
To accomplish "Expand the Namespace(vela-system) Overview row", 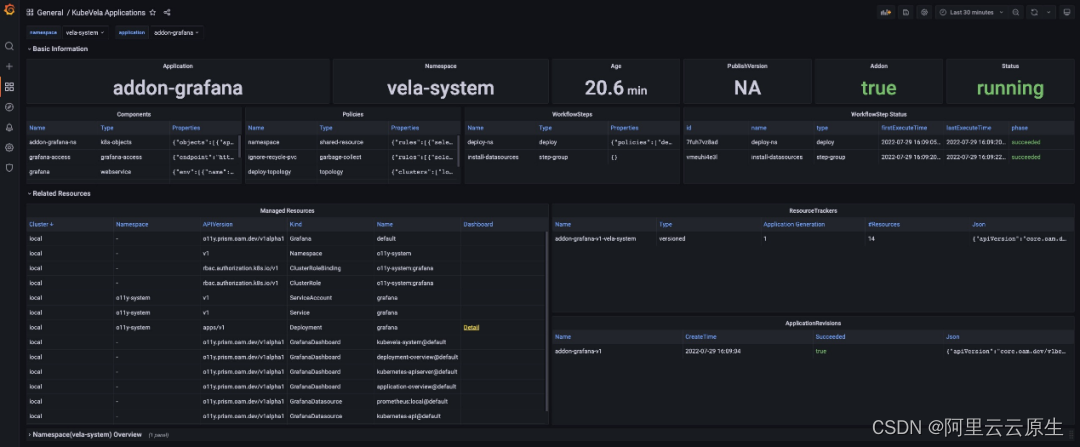I will click(85, 435).
